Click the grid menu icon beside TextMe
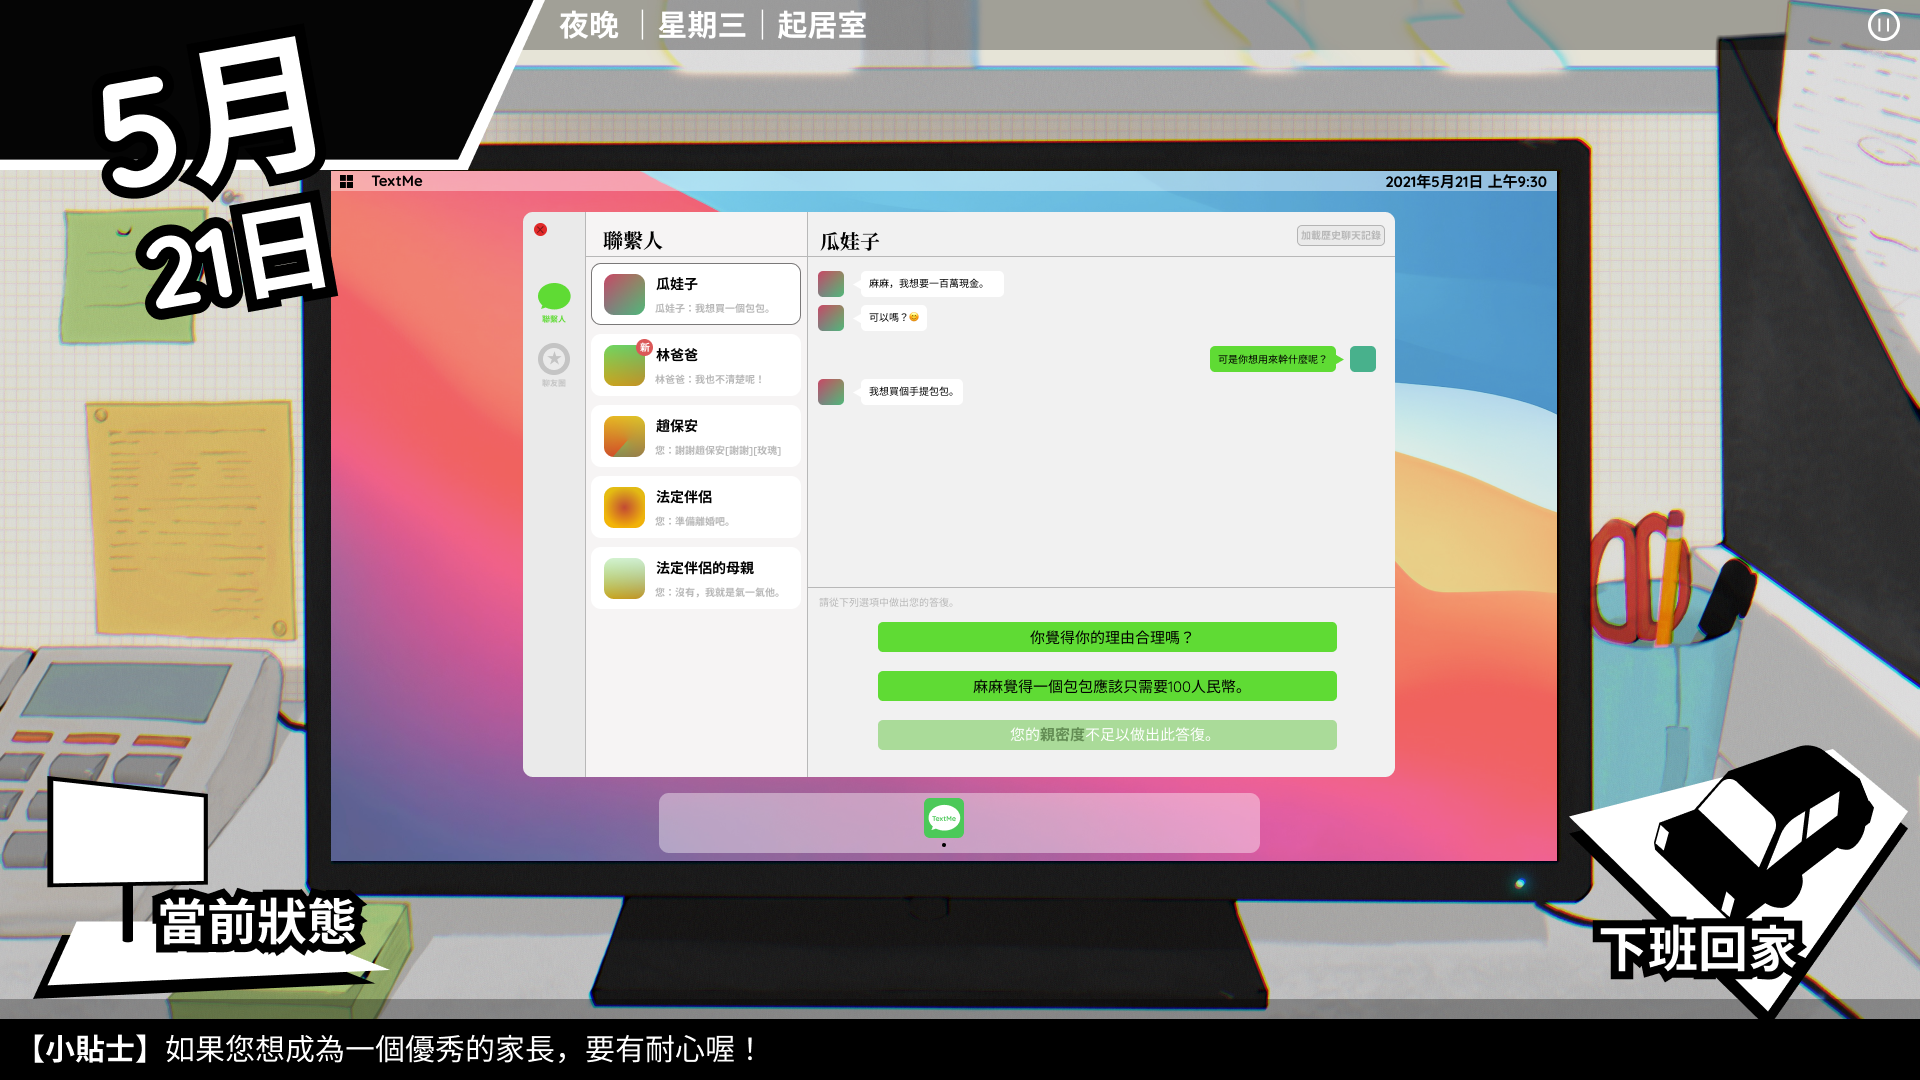Viewport: 1920px width, 1080px height. tap(347, 181)
